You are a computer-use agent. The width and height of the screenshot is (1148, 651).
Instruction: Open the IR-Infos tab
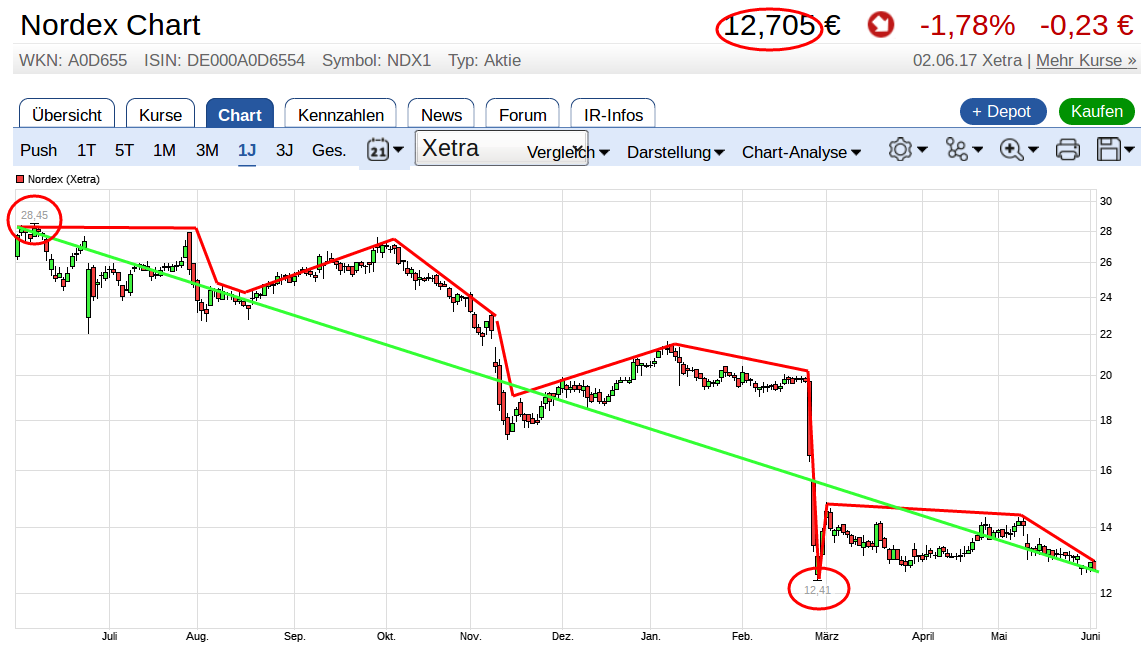613,114
